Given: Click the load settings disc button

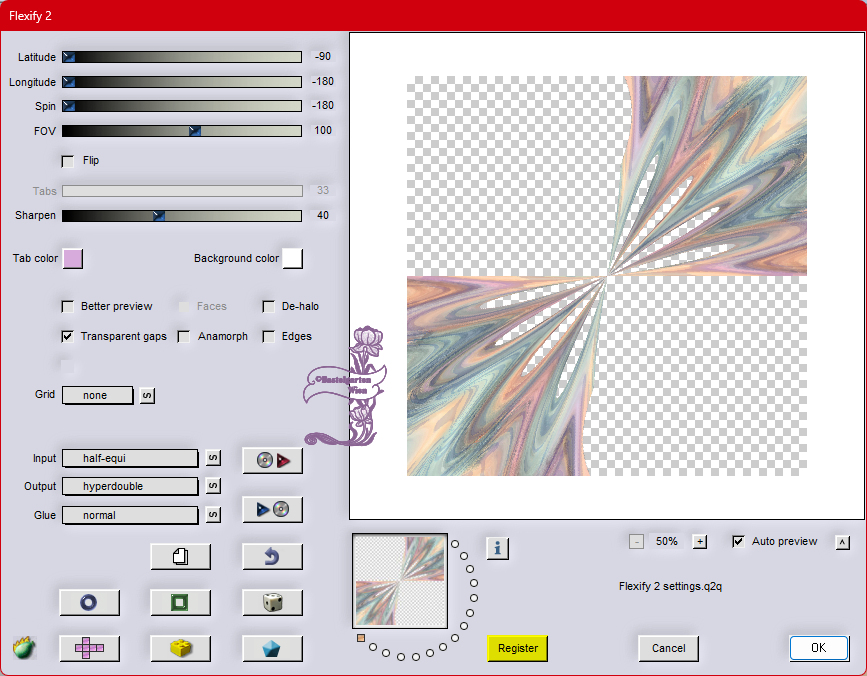Looking at the screenshot, I should tap(272, 460).
